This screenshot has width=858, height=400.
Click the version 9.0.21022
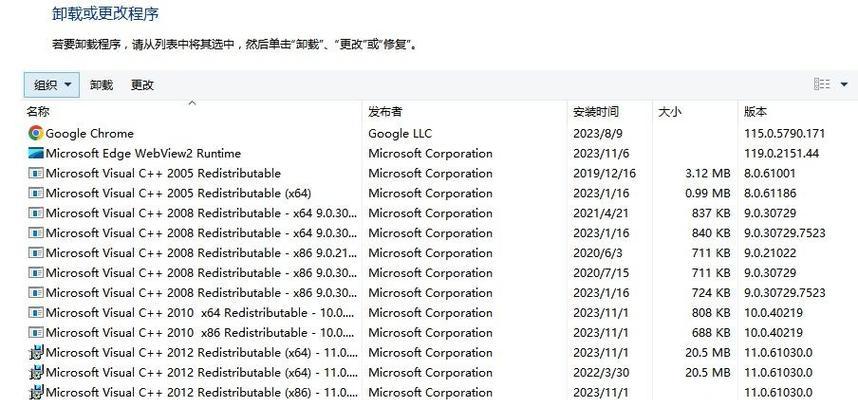coord(770,253)
